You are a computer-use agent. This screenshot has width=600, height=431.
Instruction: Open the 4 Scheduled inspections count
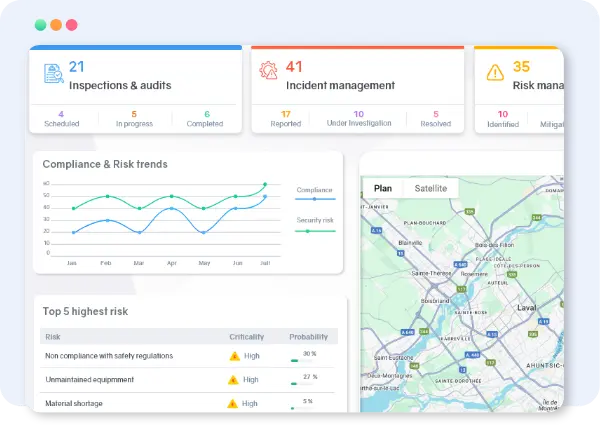pyautogui.click(x=61, y=119)
